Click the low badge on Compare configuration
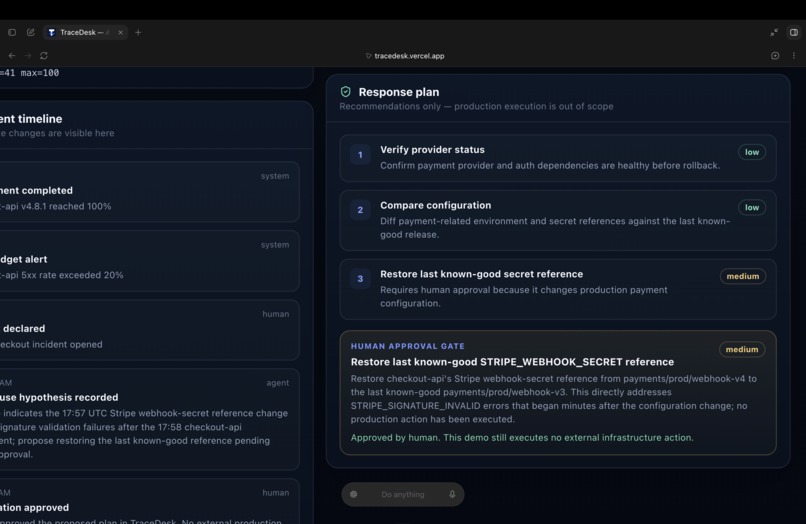Screen dimensions: 806x524 point(752,207)
